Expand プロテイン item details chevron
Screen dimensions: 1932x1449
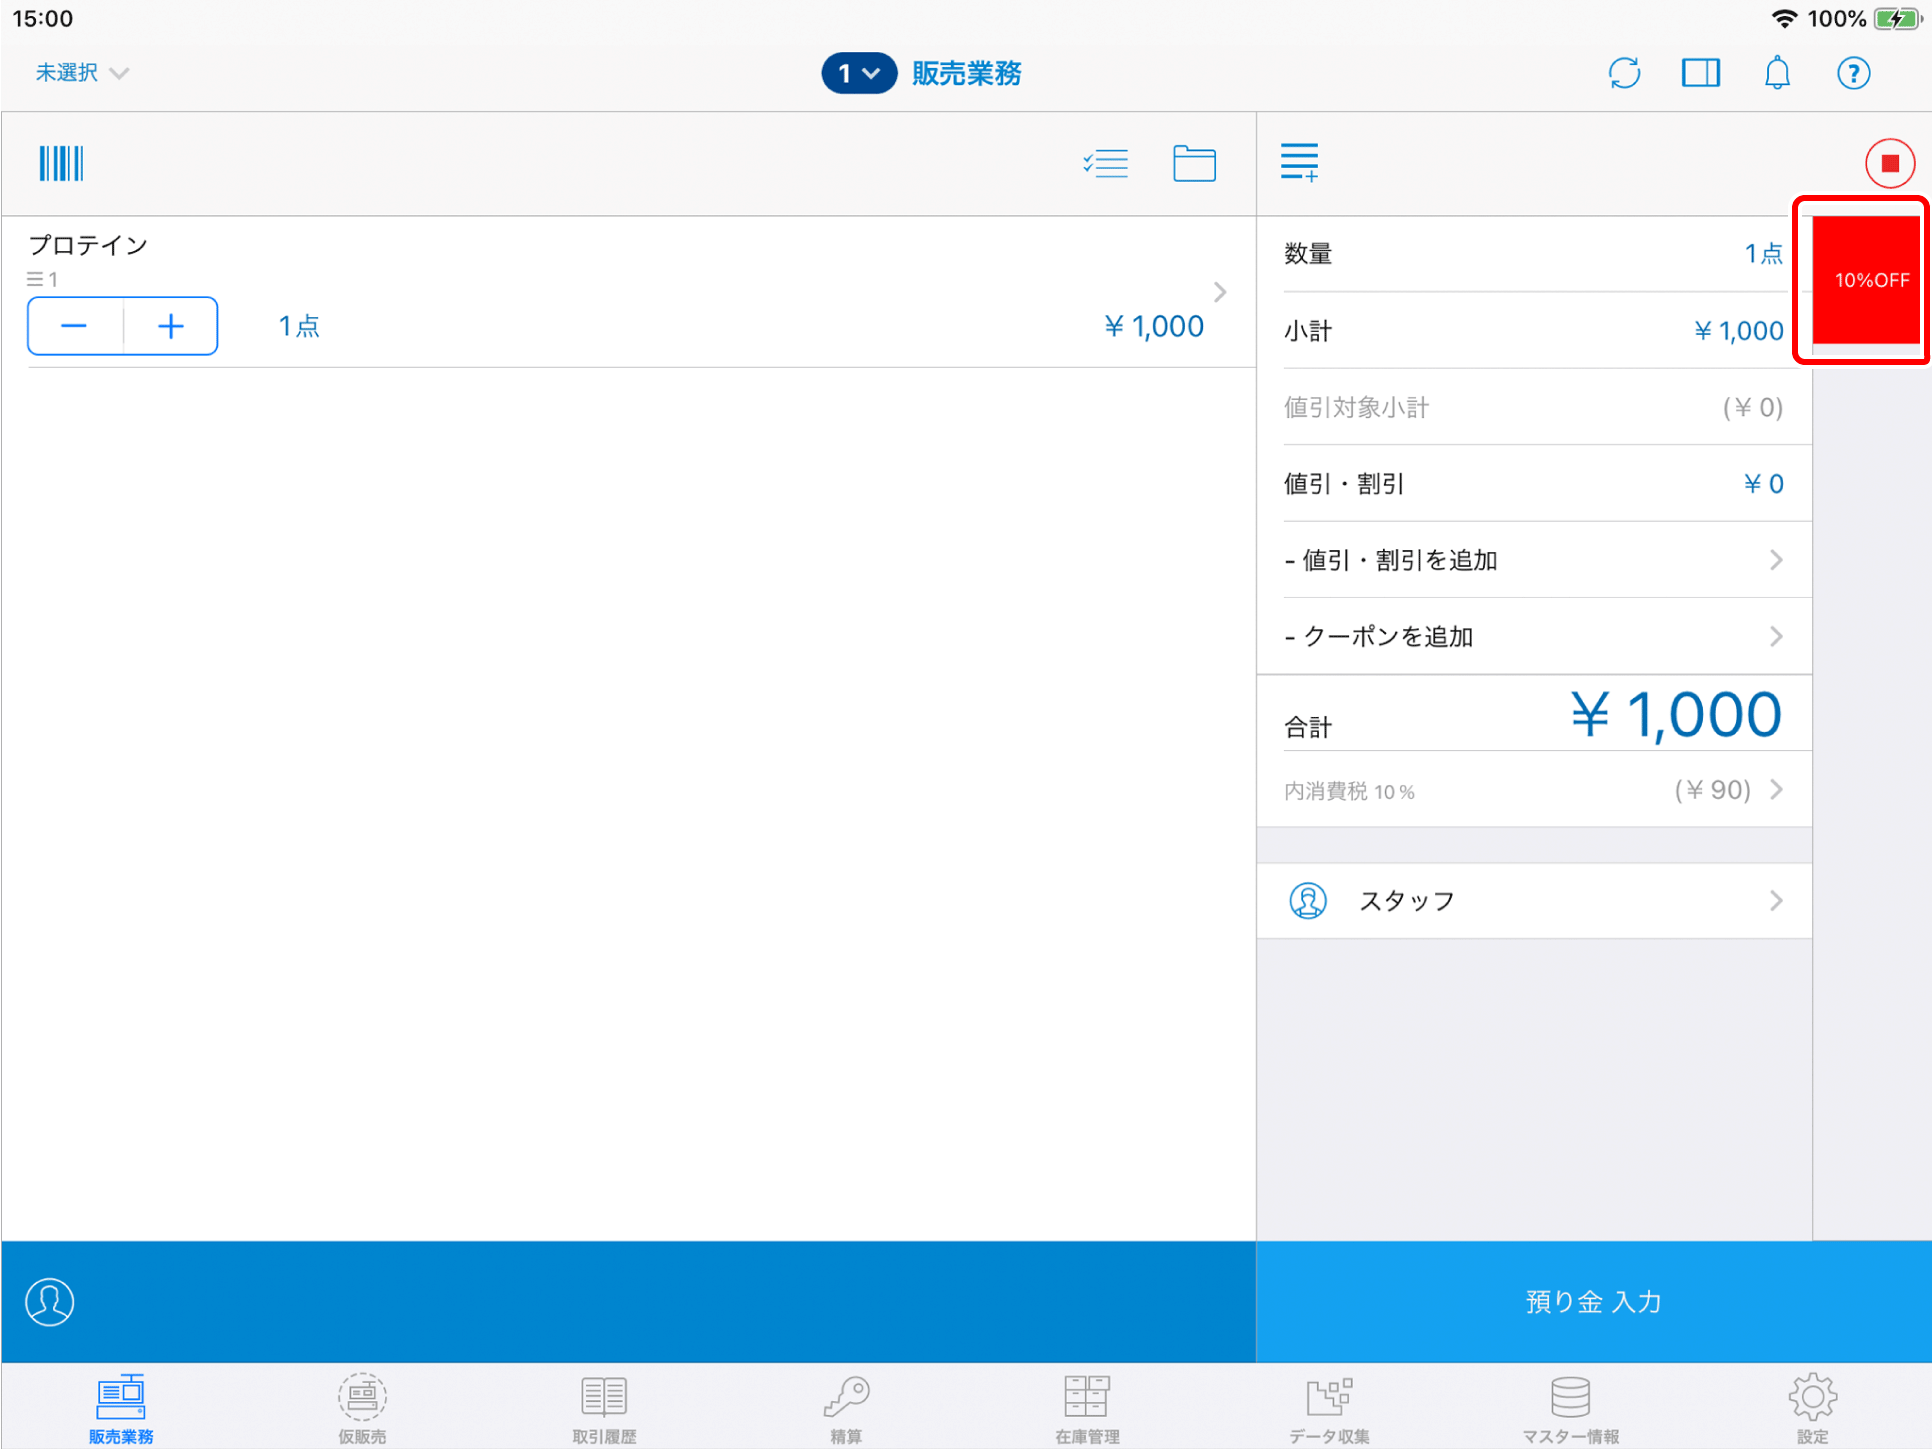click(x=1219, y=292)
